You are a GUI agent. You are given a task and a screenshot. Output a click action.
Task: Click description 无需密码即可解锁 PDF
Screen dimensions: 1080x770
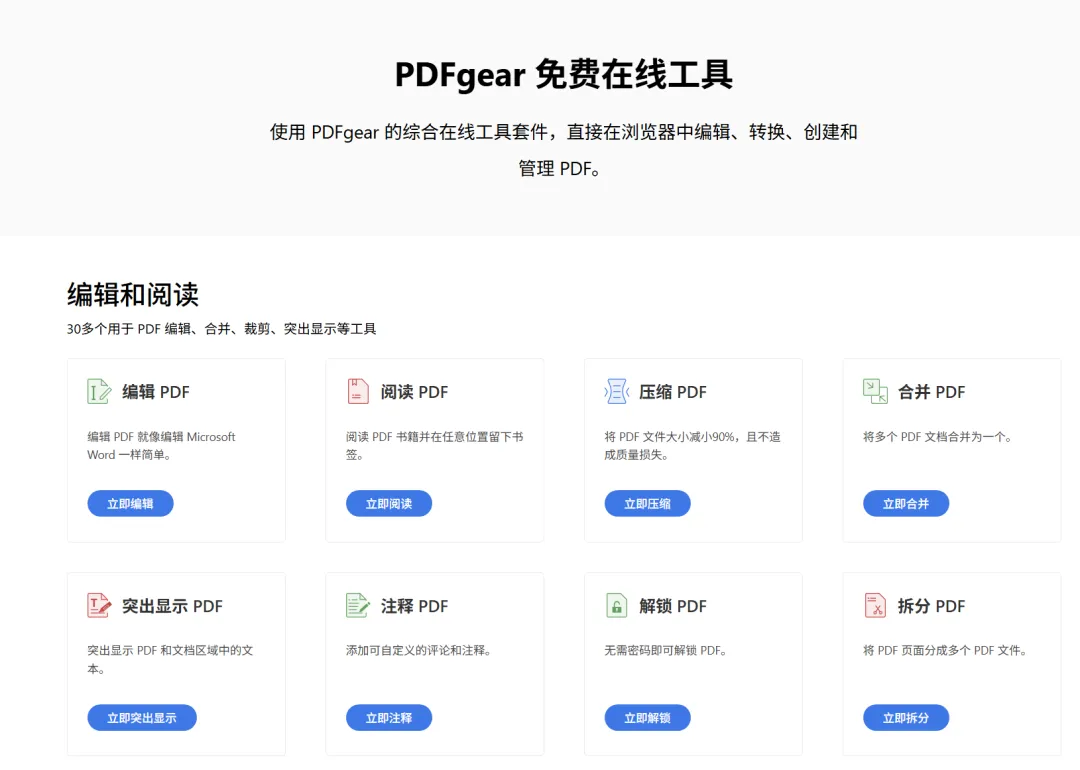click(x=665, y=650)
